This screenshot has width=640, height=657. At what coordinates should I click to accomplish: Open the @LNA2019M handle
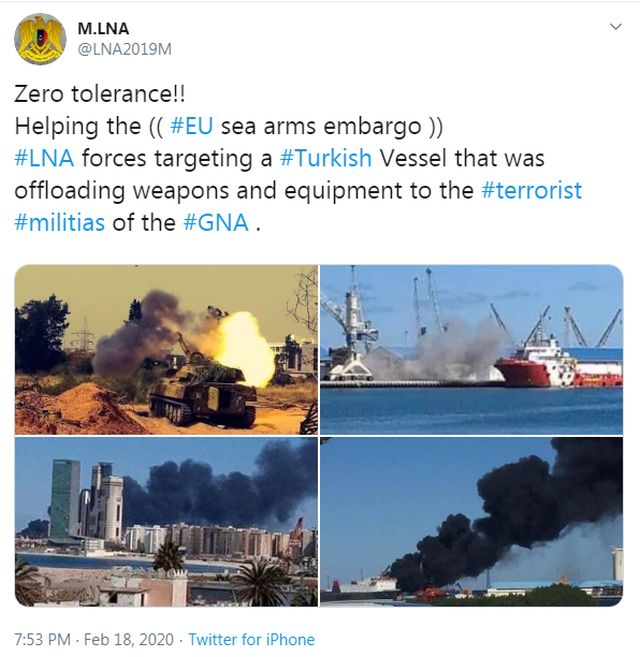pos(125,49)
